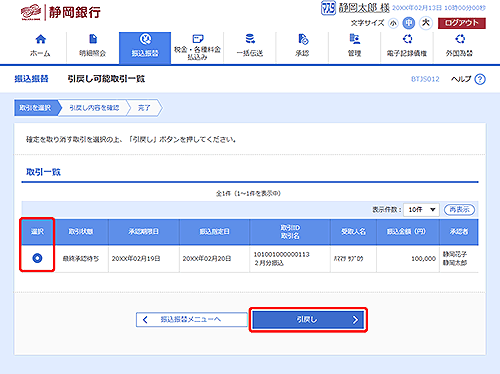The image size is (500, 374).
Task: Open 明細照会 statement inquiry icon
Action: point(93,39)
